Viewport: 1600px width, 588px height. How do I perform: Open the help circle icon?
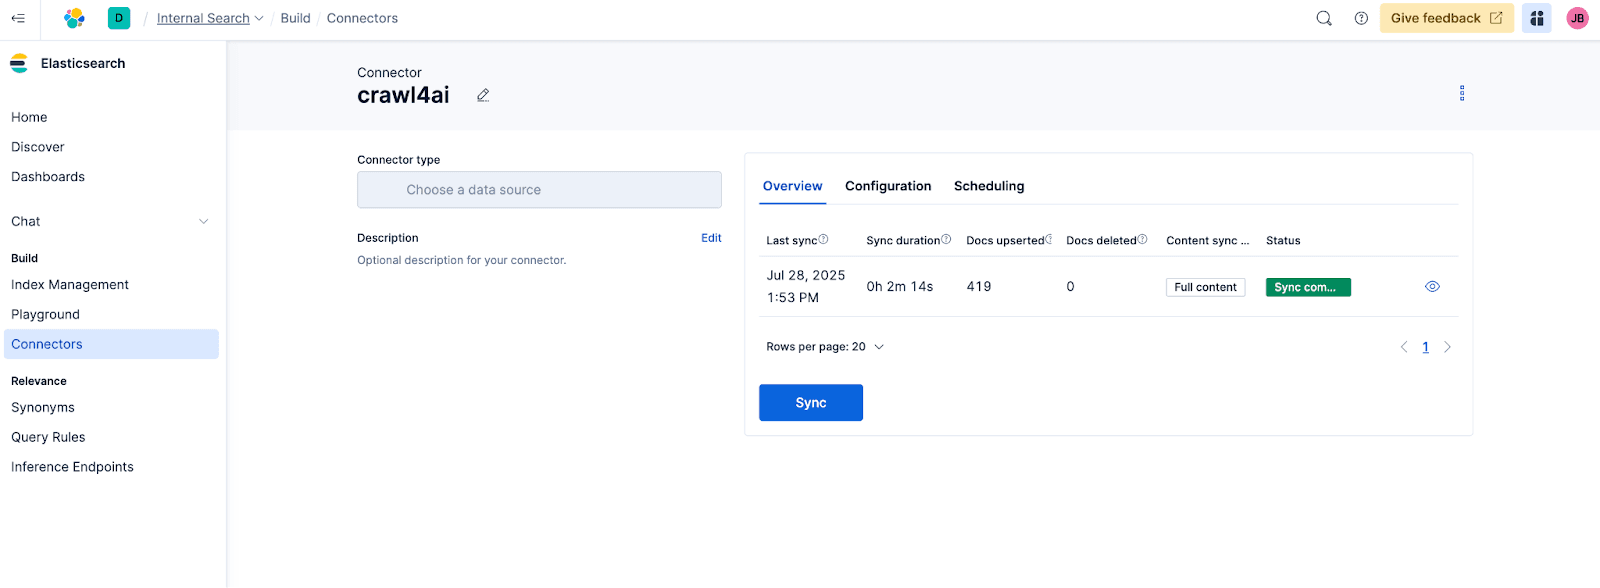tap(1361, 18)
